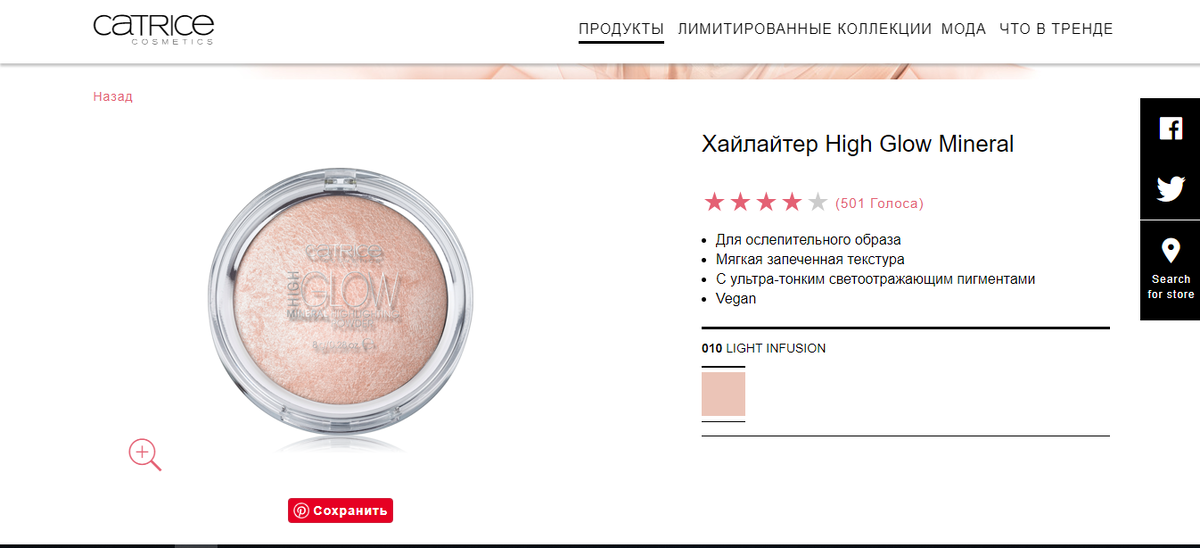
Task: Click the Сохранить Pinterest button
Action: tap(341, 510)
